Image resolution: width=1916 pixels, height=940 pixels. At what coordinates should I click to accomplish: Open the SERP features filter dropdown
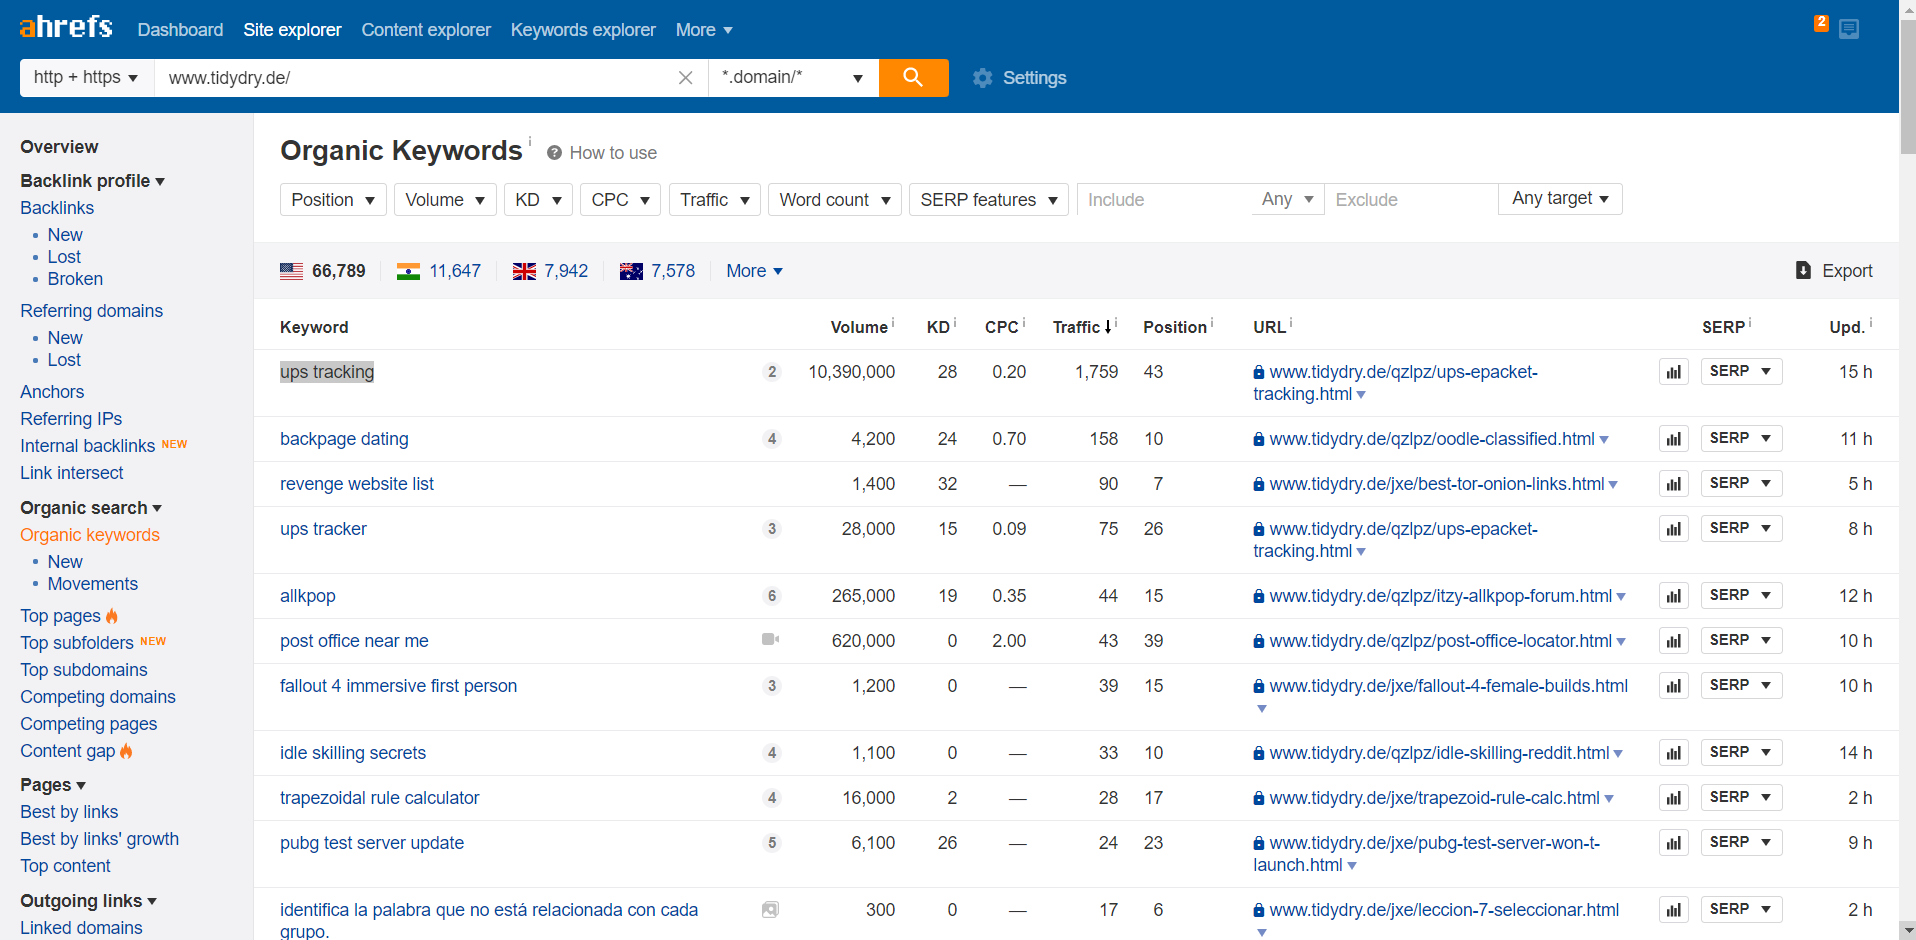(989, 200)
